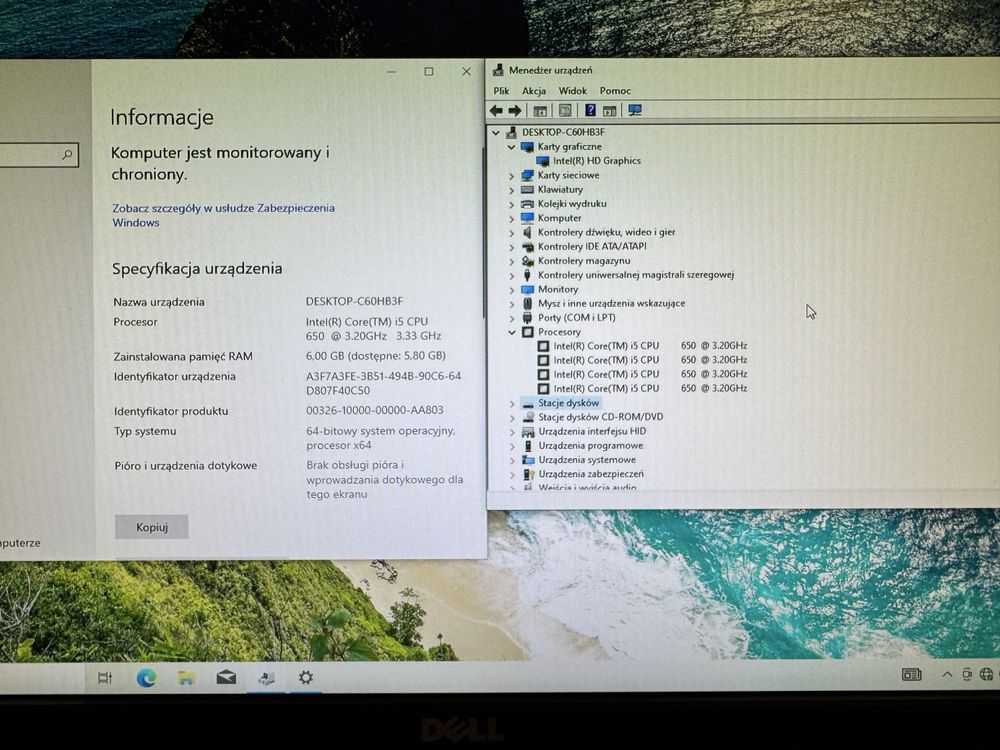Image resolution: width=1000 pixels, height=750 pixels.
Task: Click Device Manager taskbar icon
Action: tap(267, 678)
